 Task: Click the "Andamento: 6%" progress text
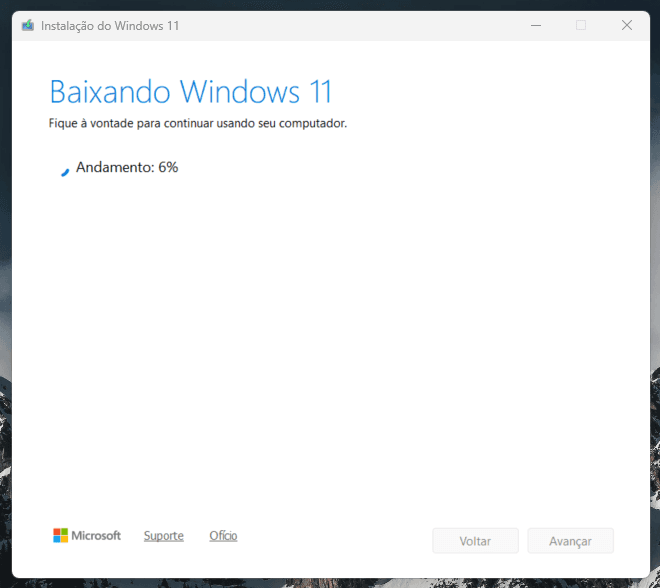[x=127, y=168]
